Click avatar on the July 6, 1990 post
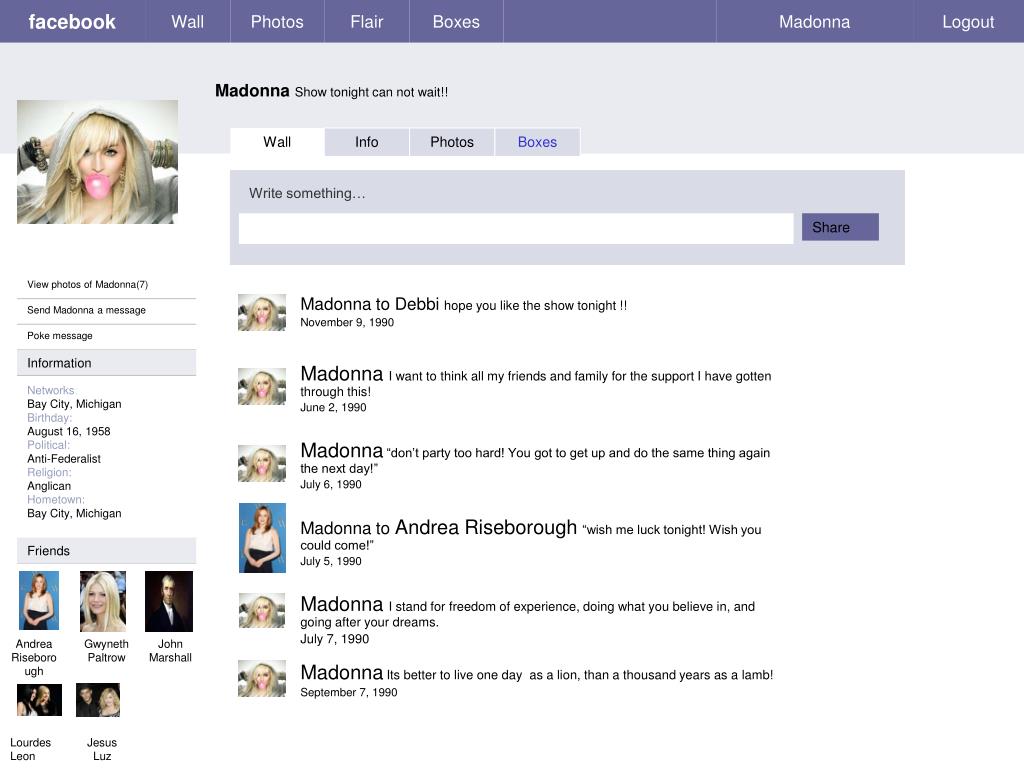1024x768 pixels. tap(262, 463)
